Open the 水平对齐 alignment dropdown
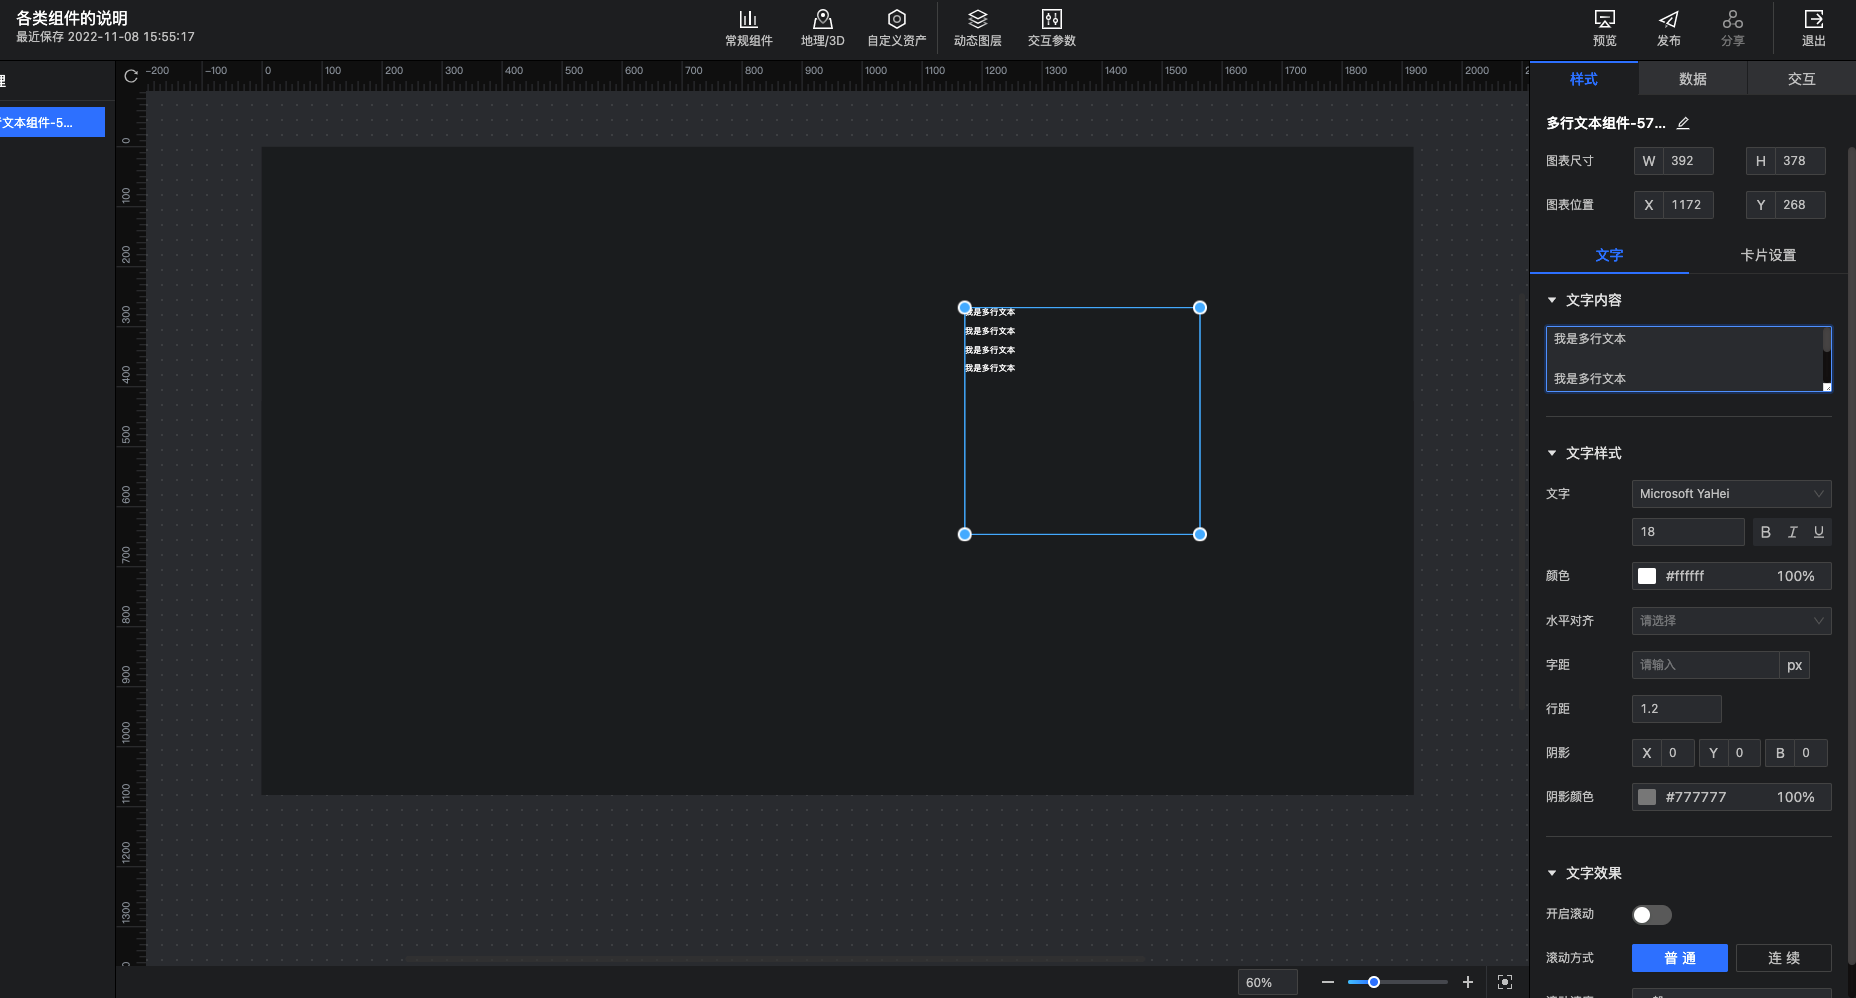Viewport: 1856px width, 998px height. tap(1731, 621)
